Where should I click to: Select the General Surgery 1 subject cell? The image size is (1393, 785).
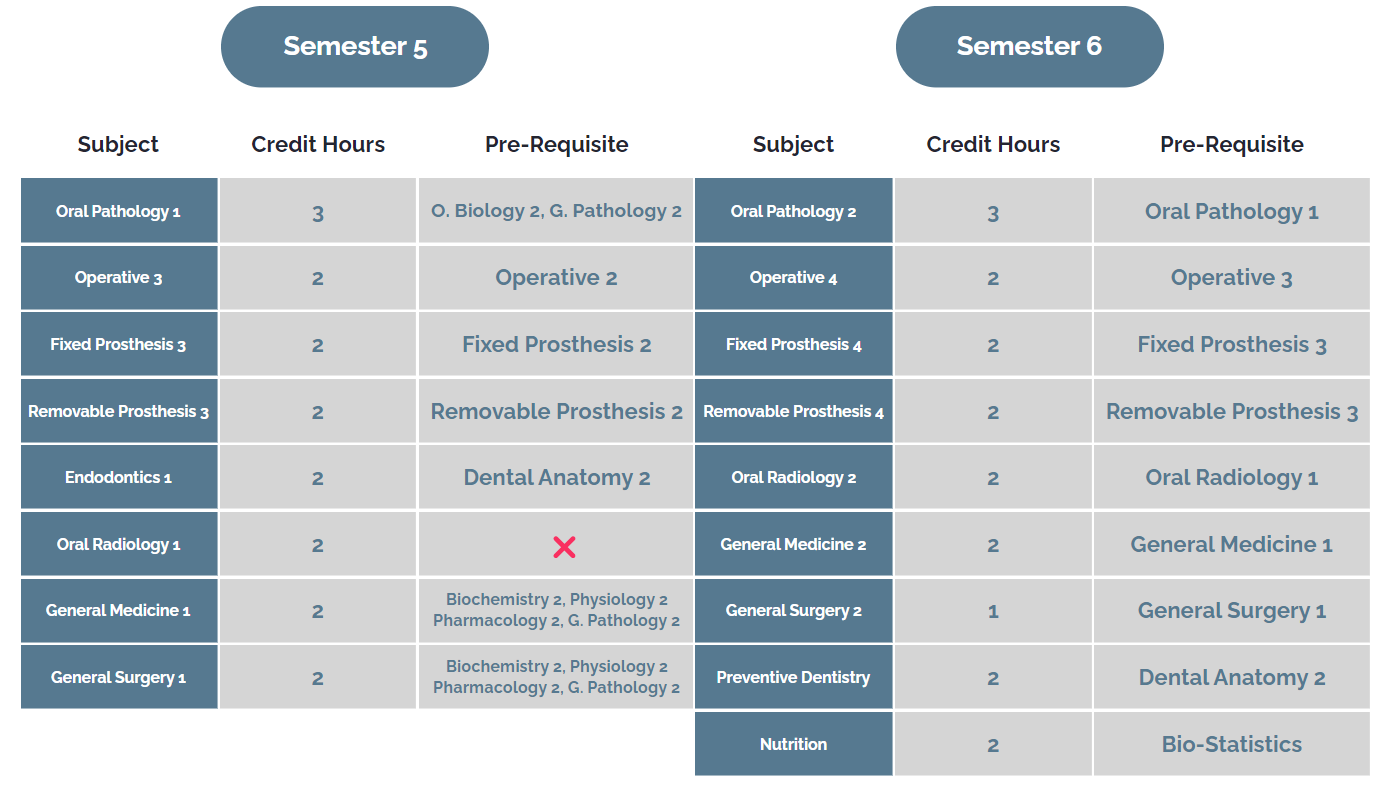coord(119,678)
